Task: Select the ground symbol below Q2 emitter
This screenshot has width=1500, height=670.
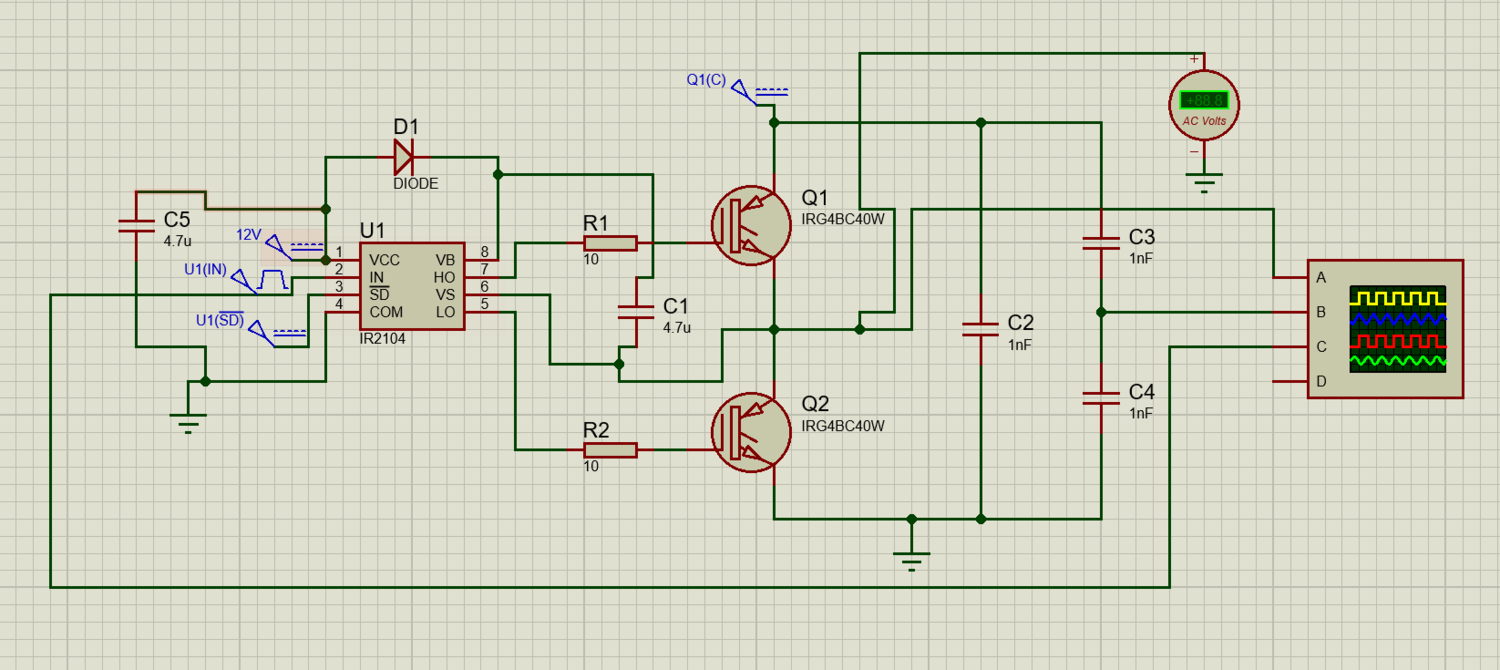Action: (911, 561)
